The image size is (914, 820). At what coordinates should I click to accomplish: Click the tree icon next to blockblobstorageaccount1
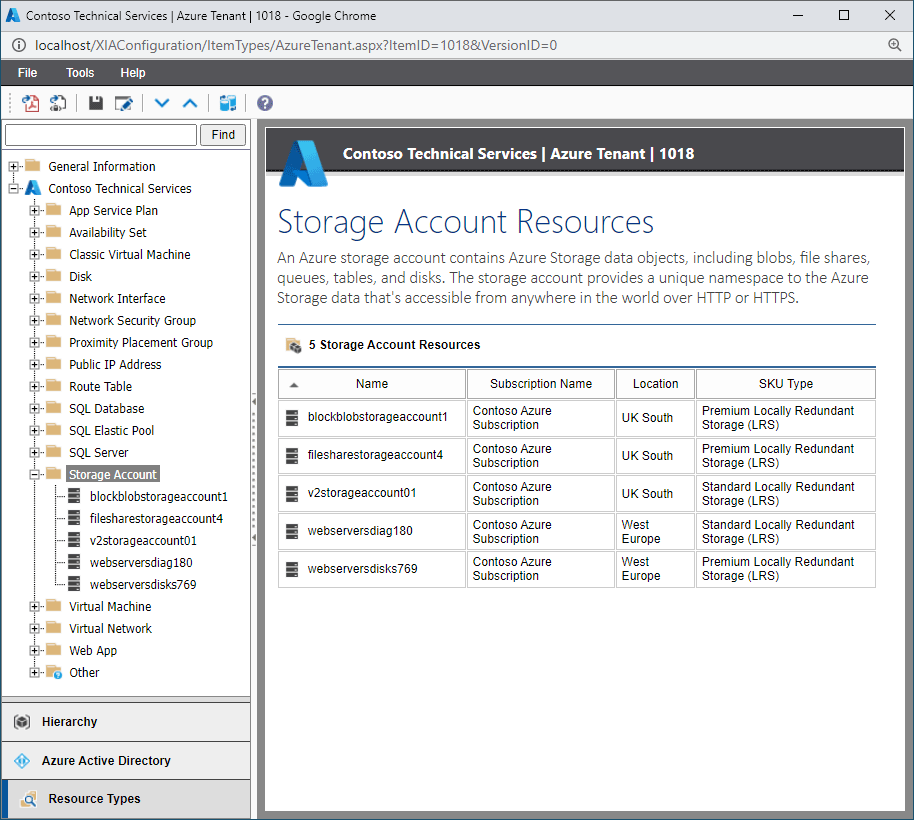click(74, 495)
